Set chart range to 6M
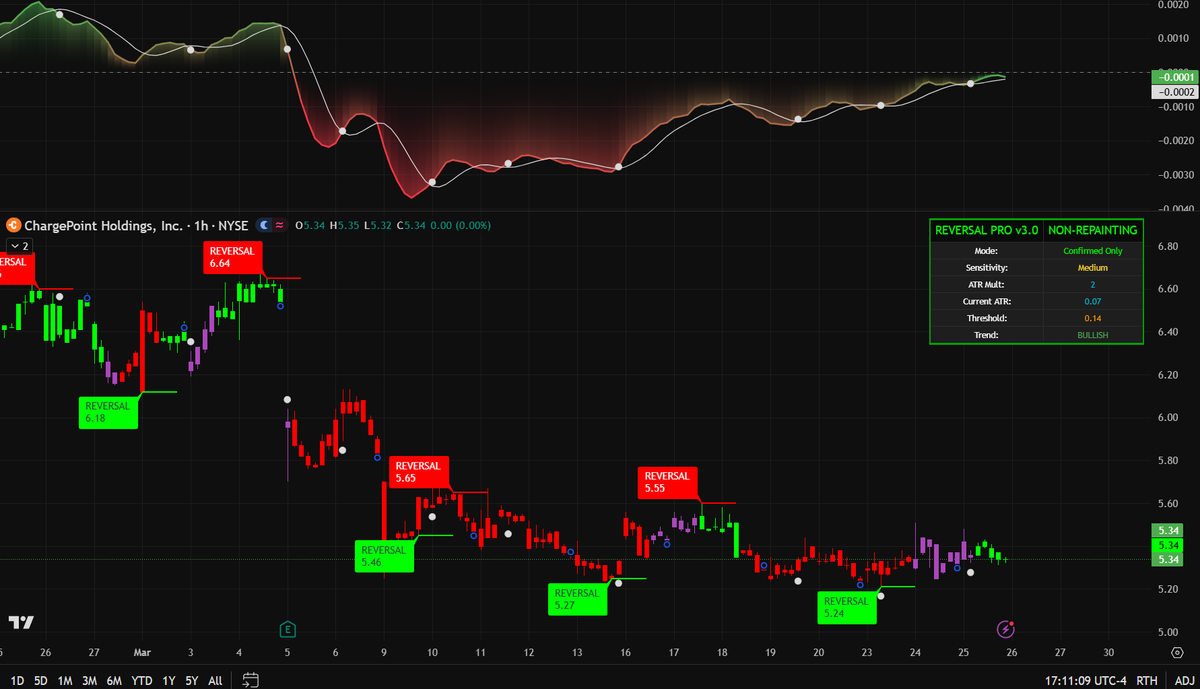 tap(115, 680)
